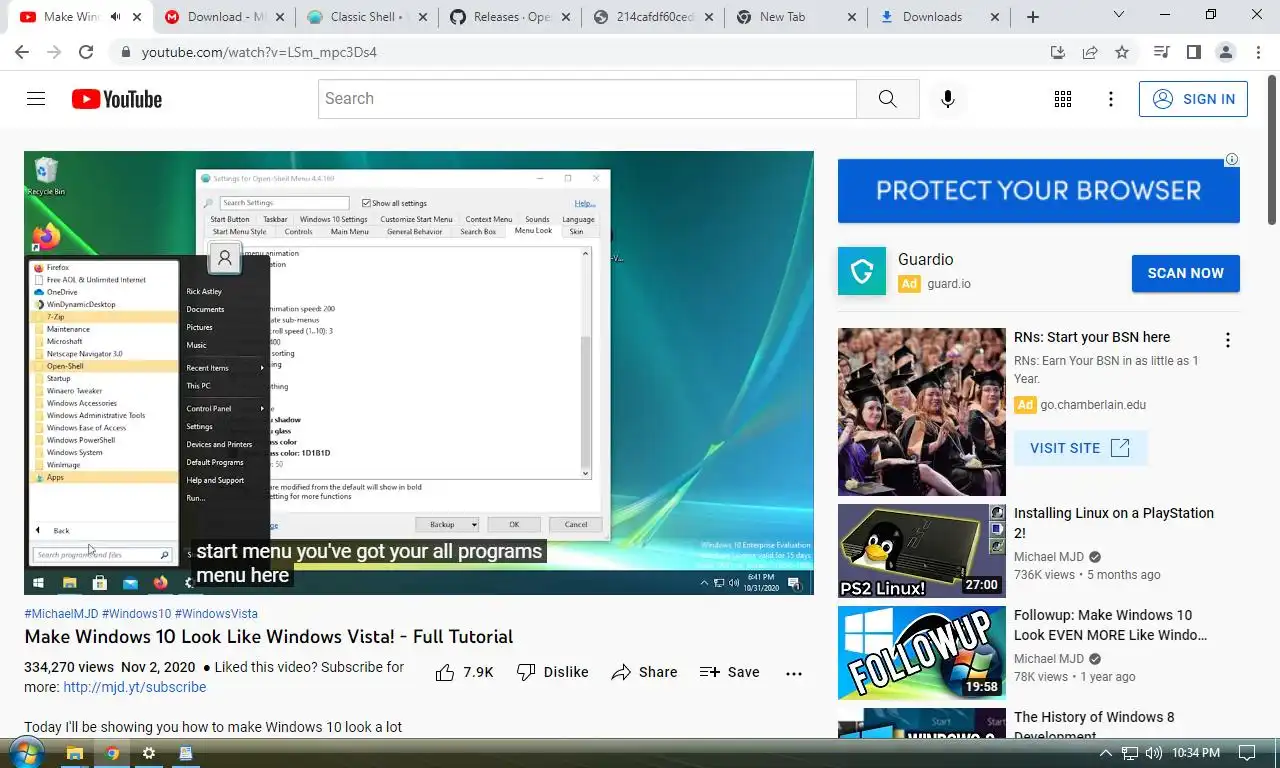This screenshot has height=768, width=1280.
Task: Open more actions ellipsis below video
Action: (x=794, y=674)
